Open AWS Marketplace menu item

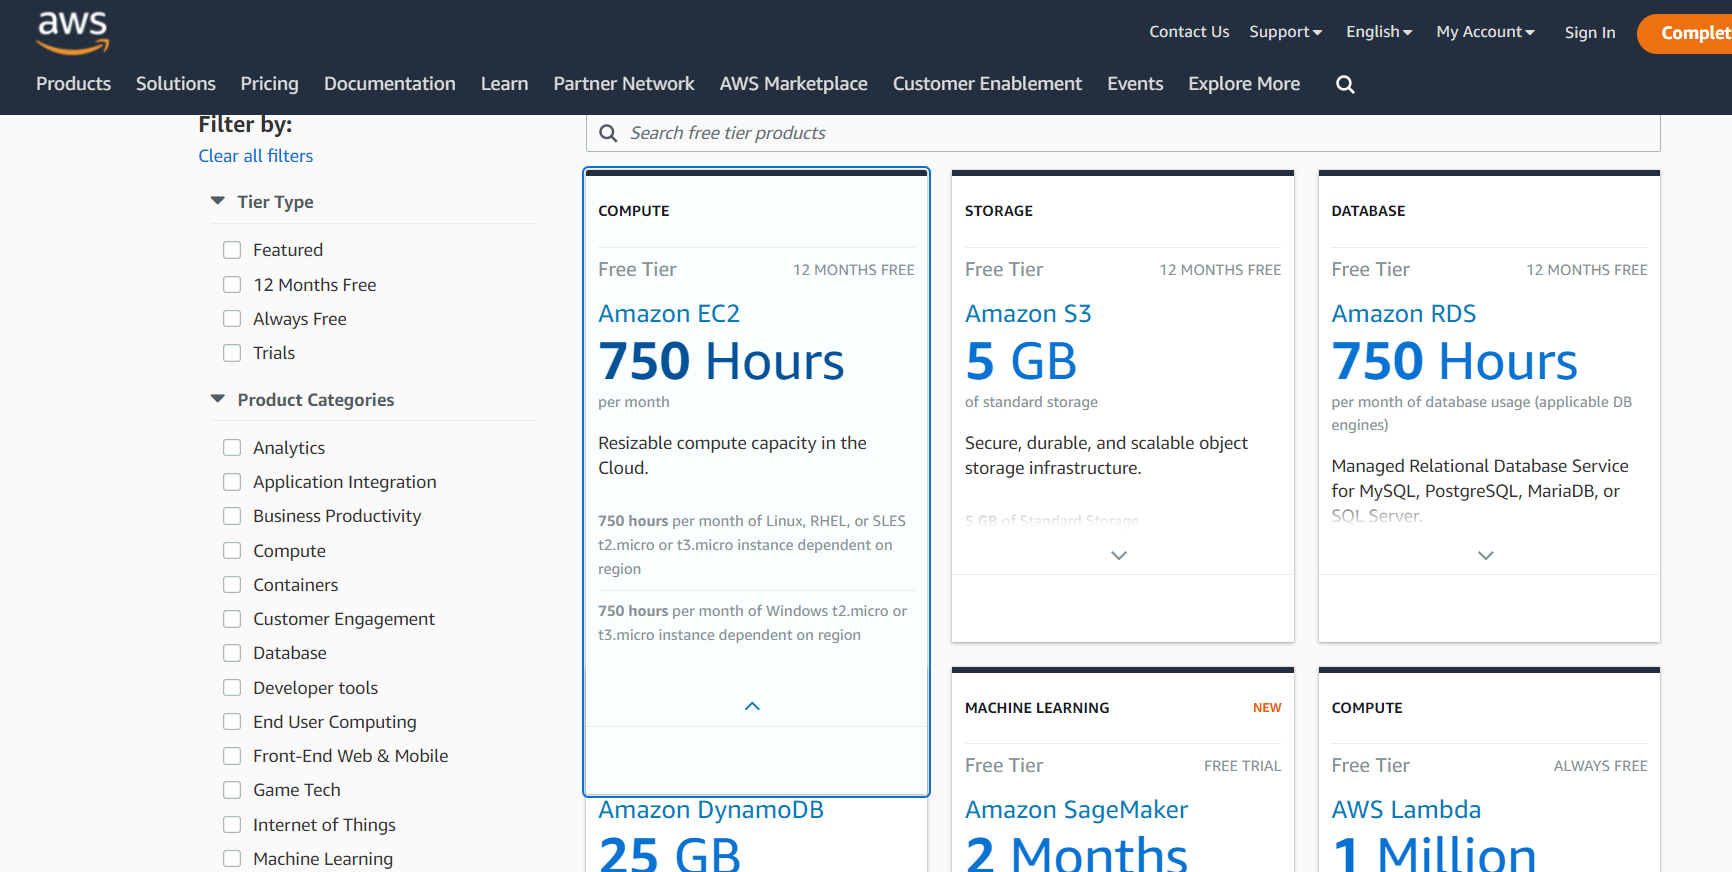tap(793, 84)
